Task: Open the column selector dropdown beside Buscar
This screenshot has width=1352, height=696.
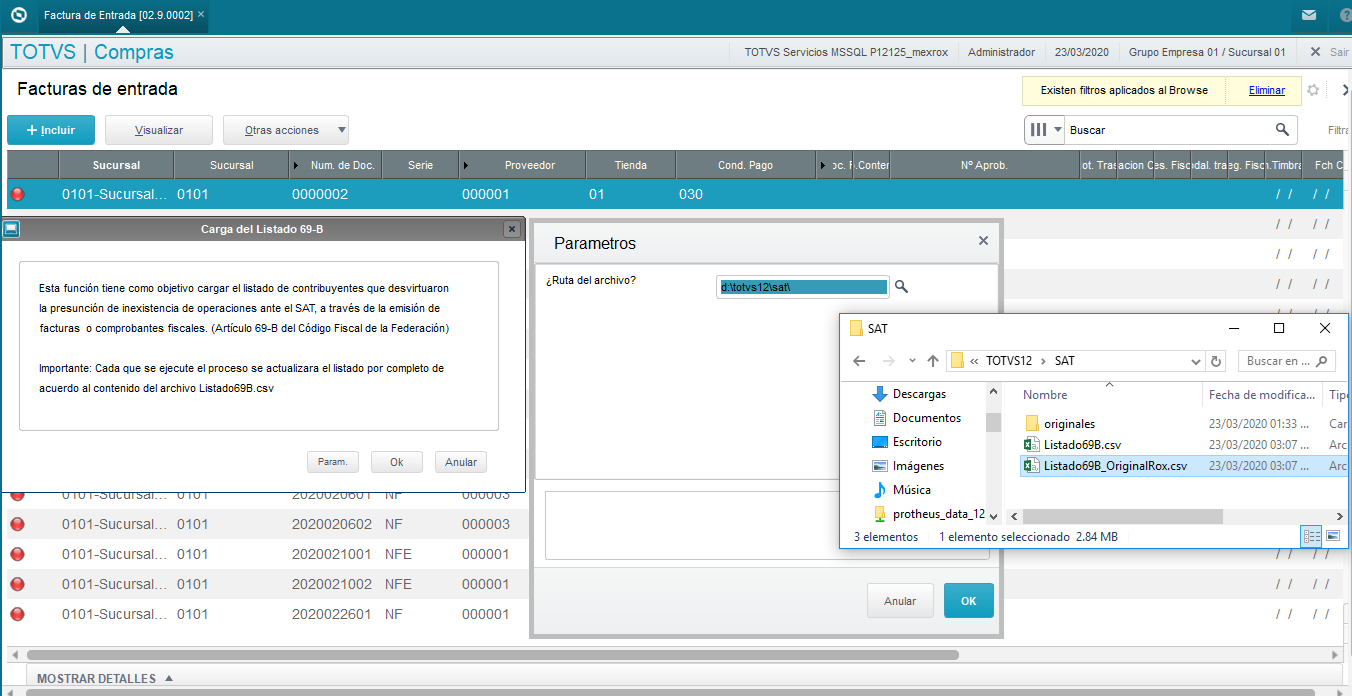Action: click(1045, 130)
